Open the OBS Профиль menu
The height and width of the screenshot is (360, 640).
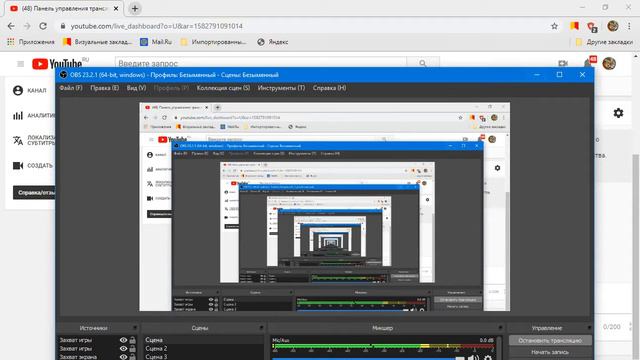(x=171, y=88)
